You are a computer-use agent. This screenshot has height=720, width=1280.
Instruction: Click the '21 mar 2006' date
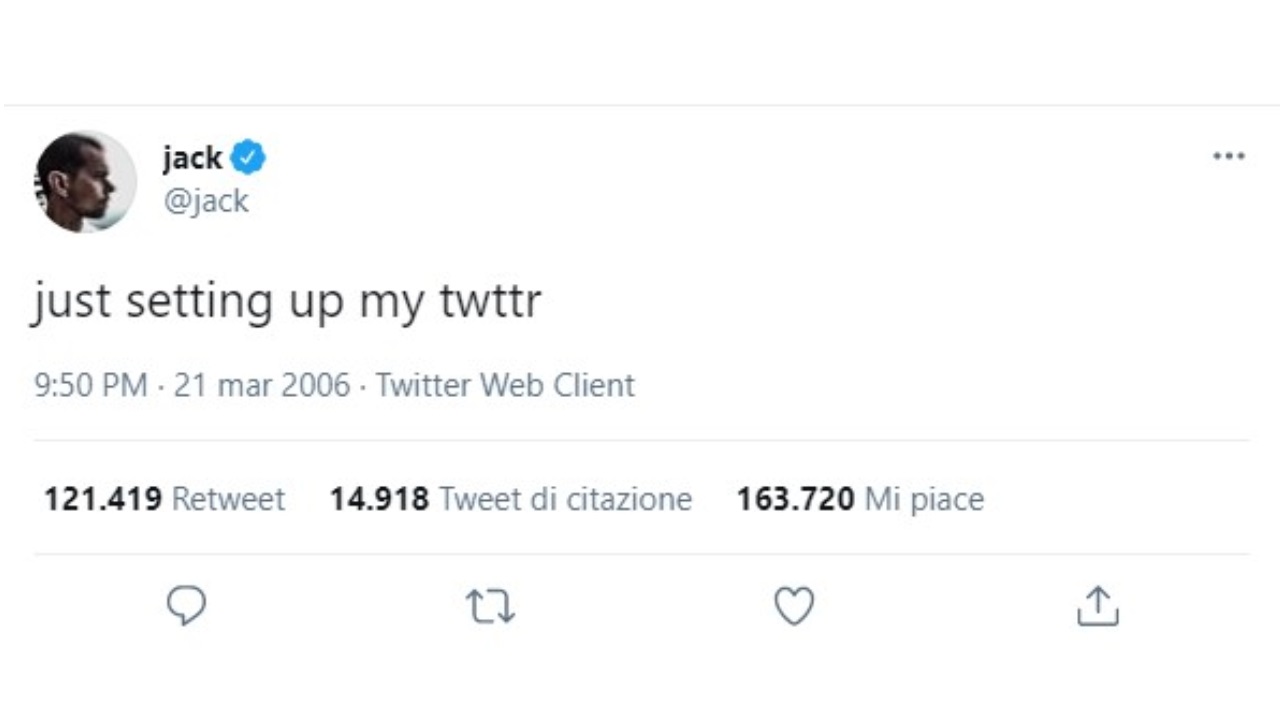(262, 385)
